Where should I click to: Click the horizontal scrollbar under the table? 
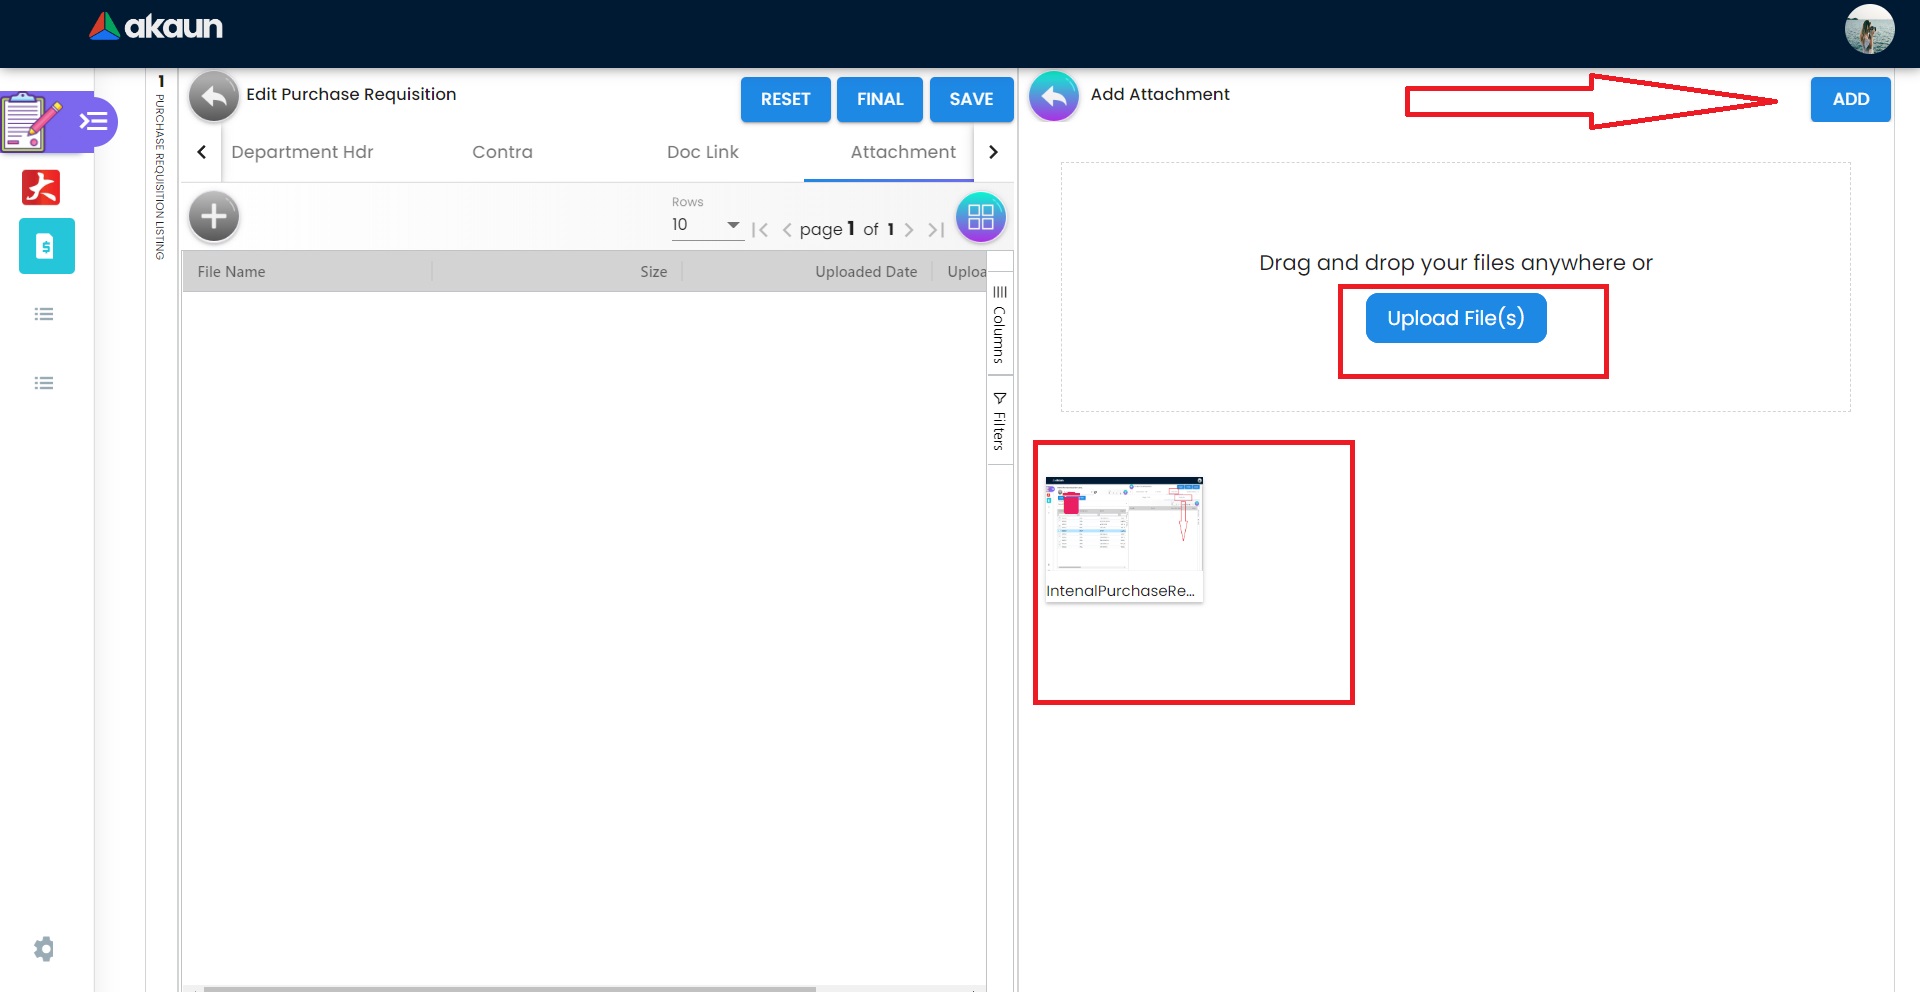[510, 989]
